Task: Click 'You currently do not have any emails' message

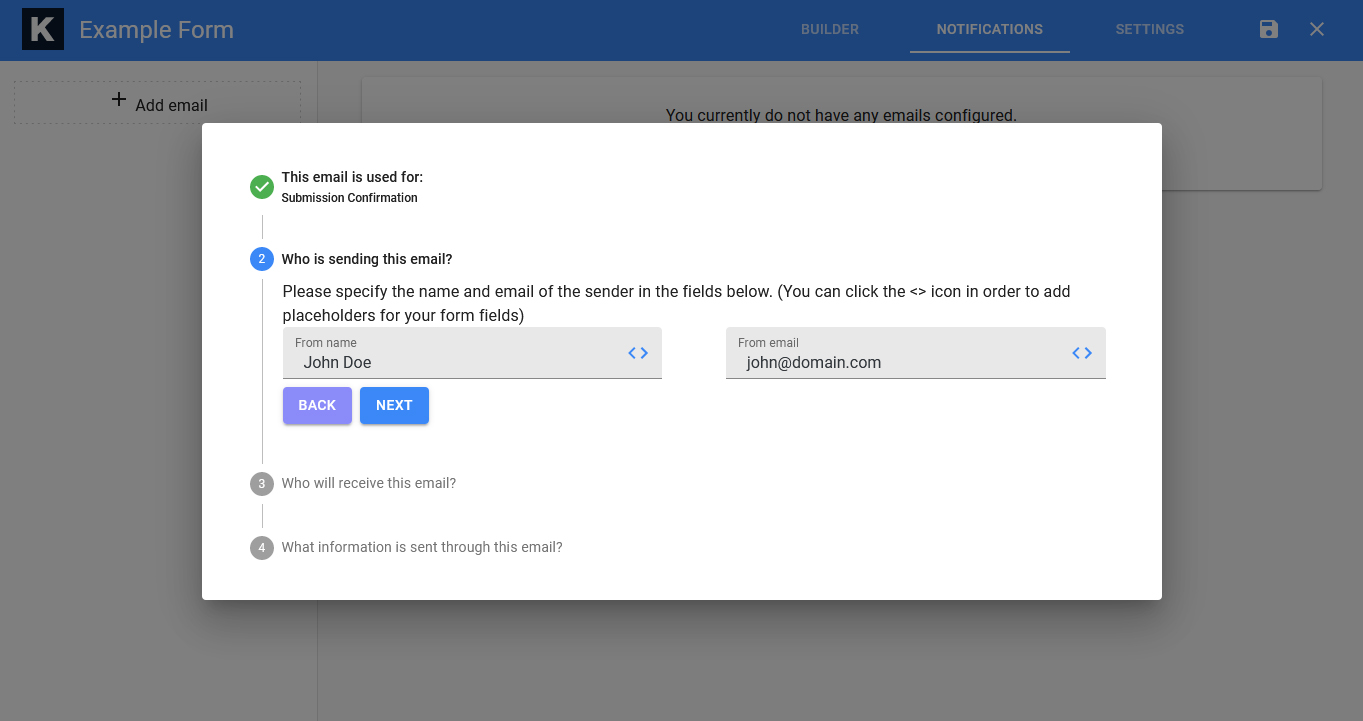Action: pyautogui.click(x=841, y=115)
